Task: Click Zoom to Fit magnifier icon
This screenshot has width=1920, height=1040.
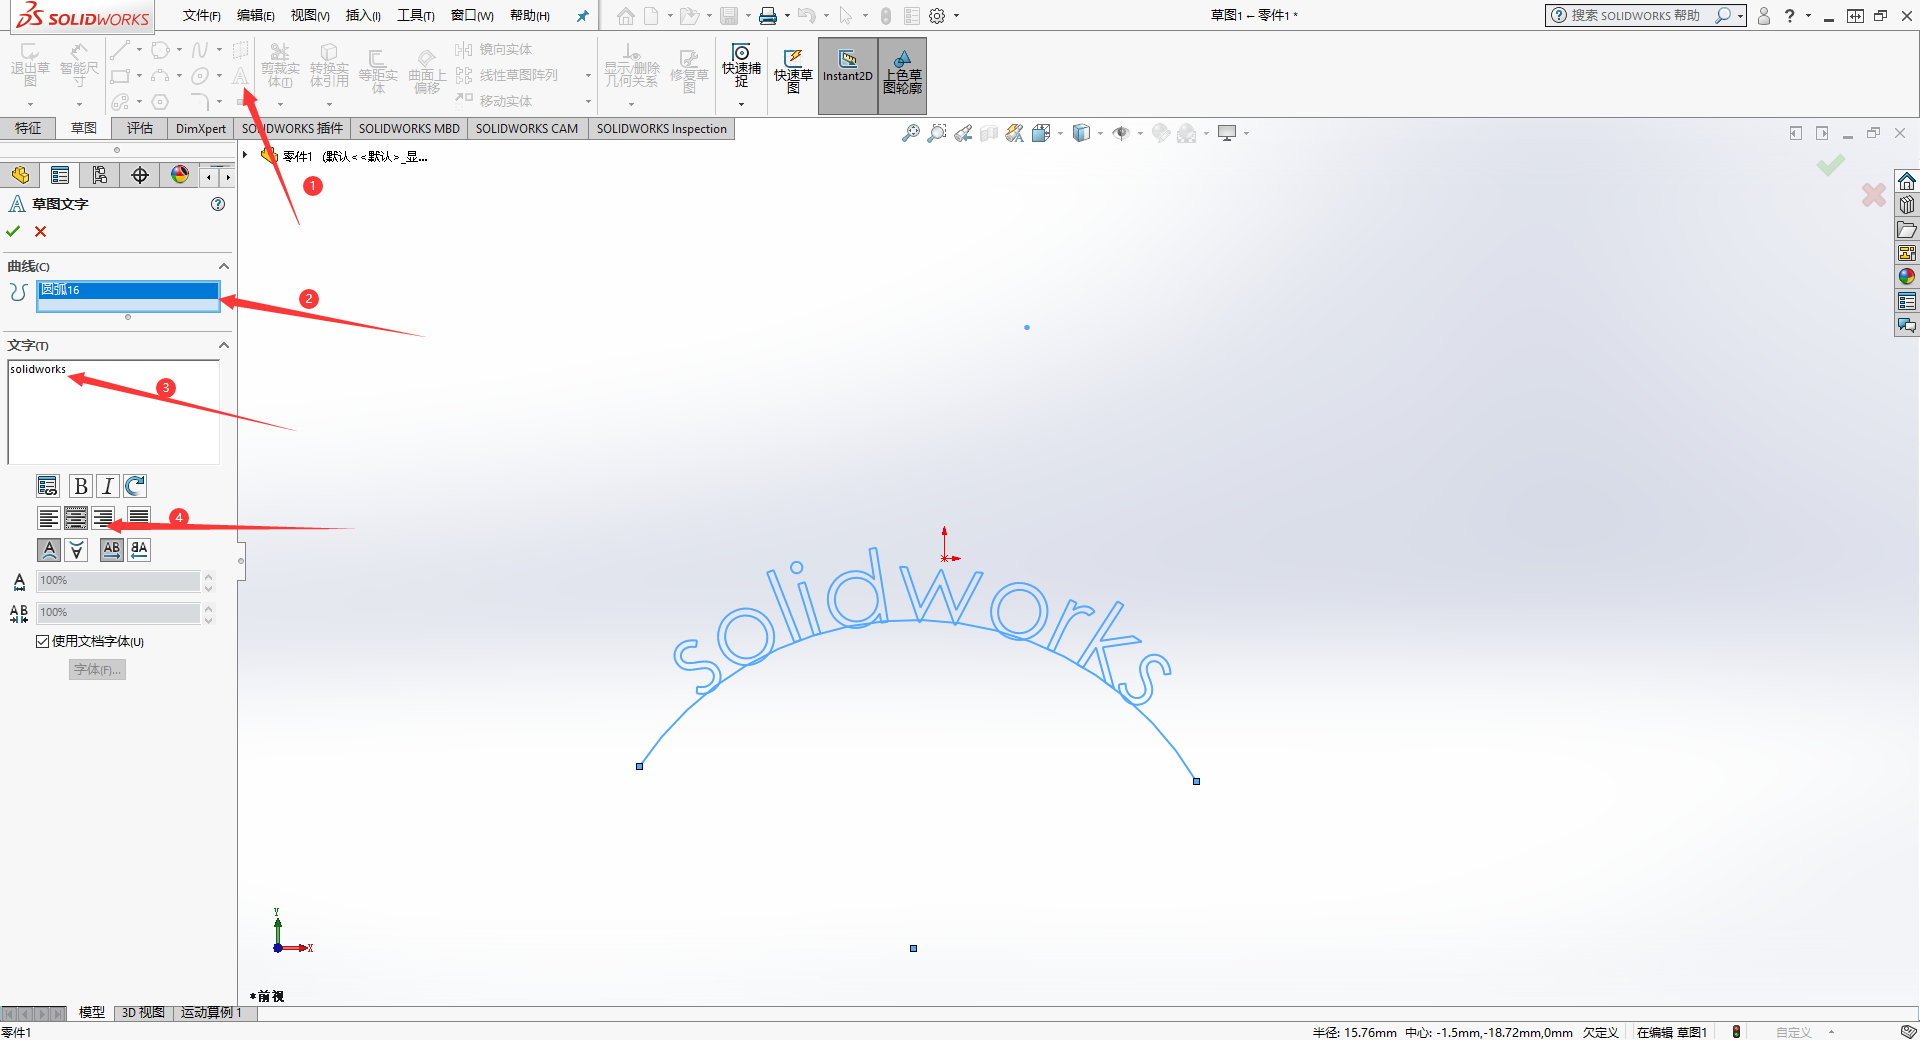Action: click(x=910, y=133)
